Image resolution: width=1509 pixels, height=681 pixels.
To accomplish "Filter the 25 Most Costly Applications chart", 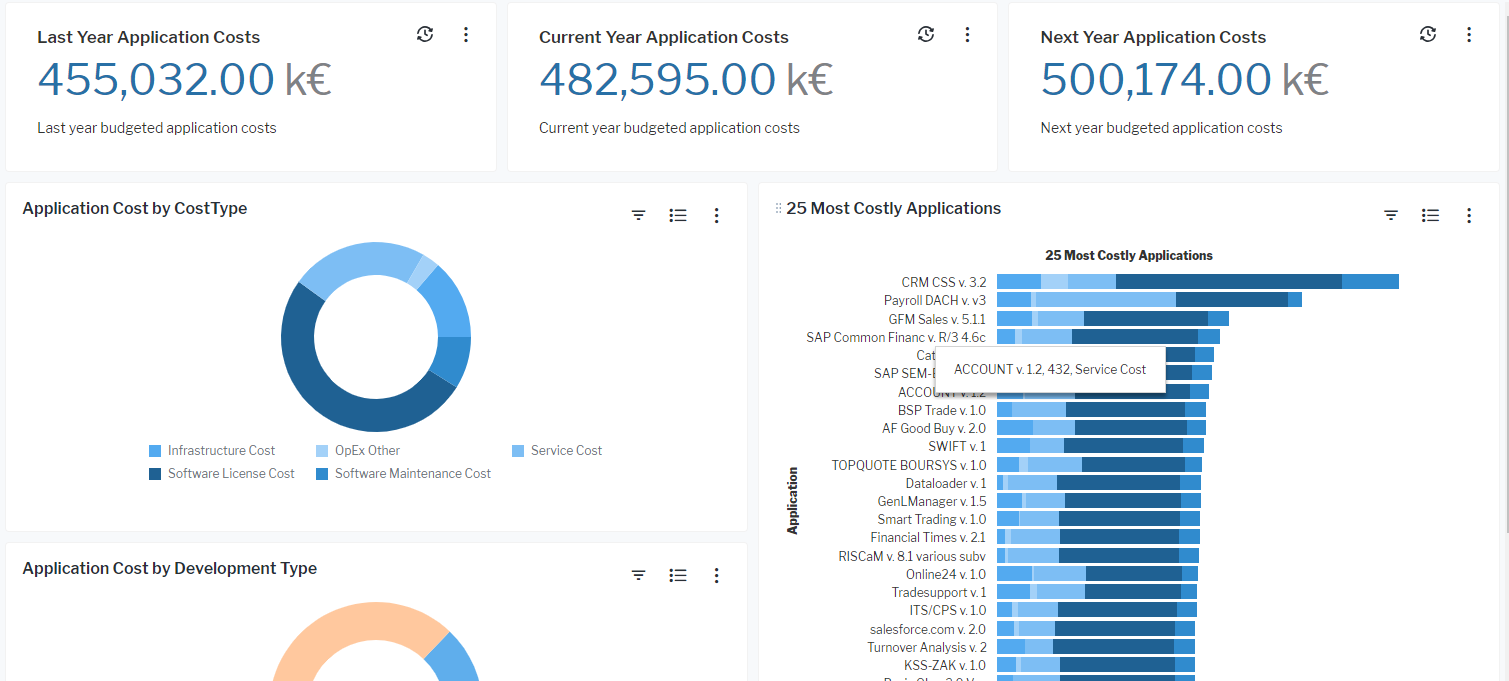I will [x=1391, y=215].
